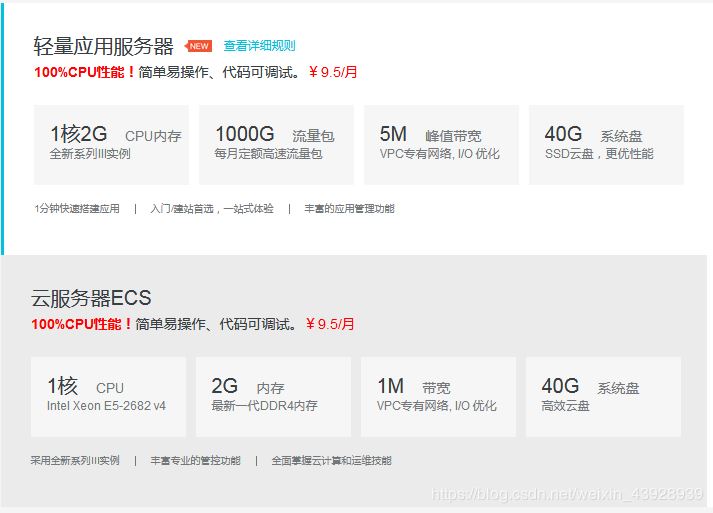Select the 云服务器ECS heading
The image size is (713, 513).
pyautogui.click(x=91, y=298)
